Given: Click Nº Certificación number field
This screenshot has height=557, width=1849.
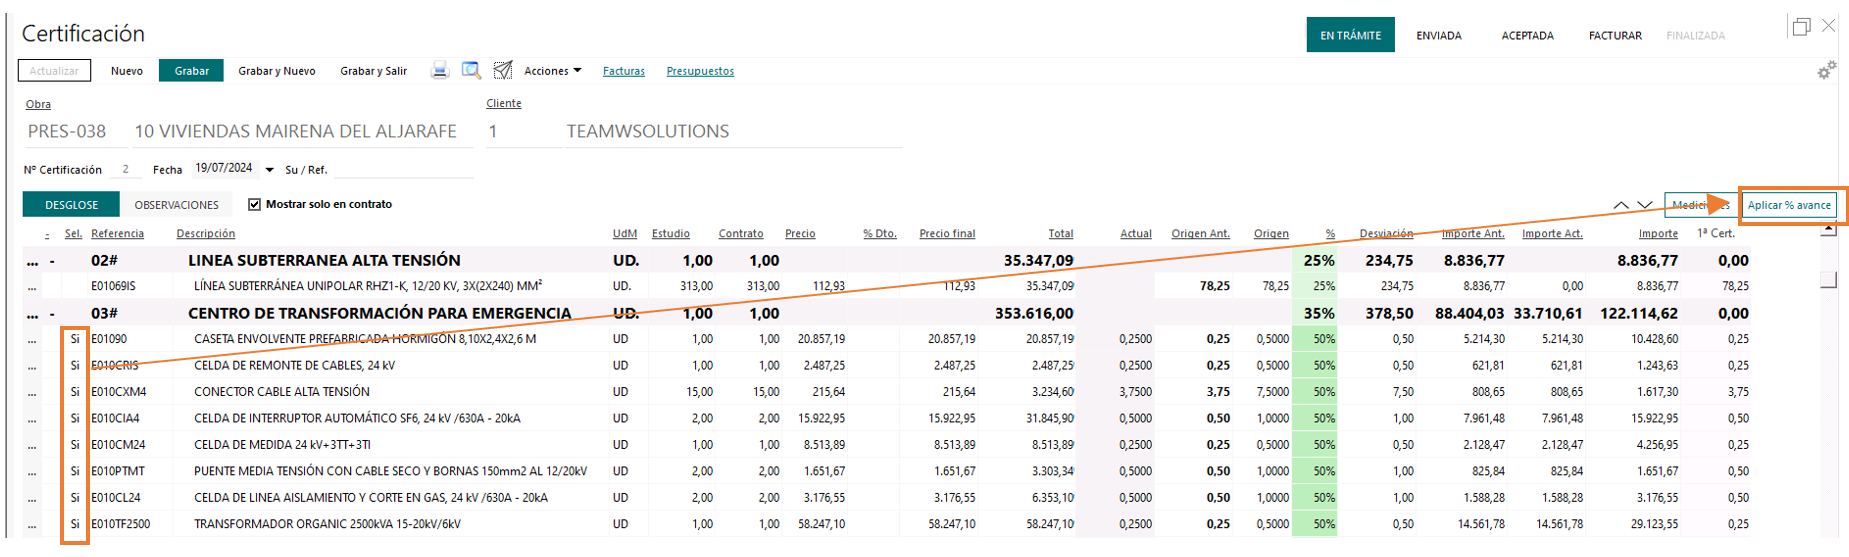Looking at the screenshot, I should tap(125, 169).
